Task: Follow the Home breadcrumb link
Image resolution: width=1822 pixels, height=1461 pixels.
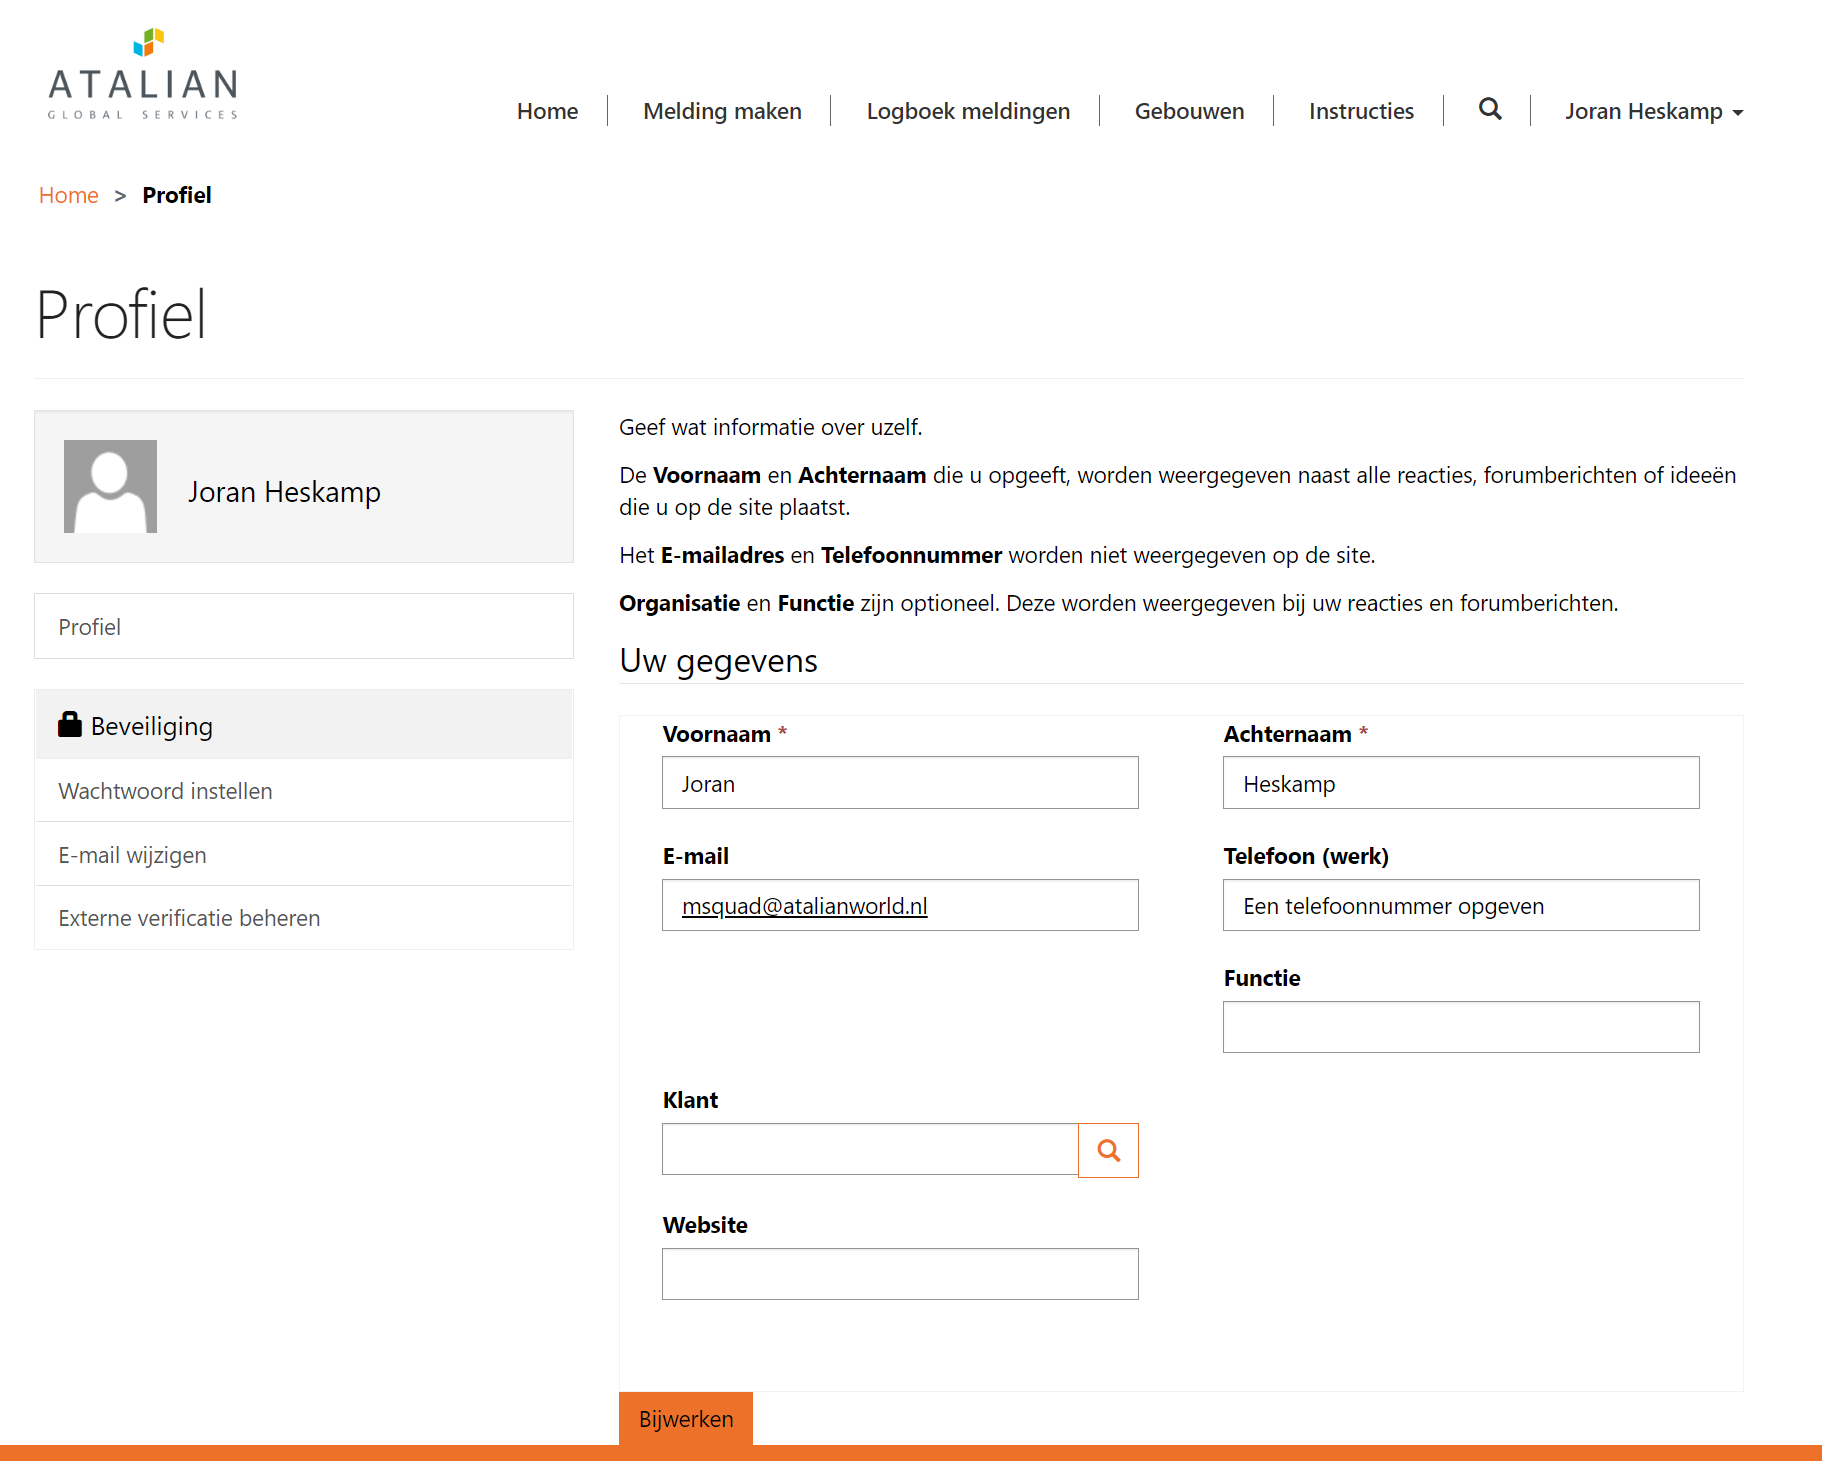Action: tap(69, 196)
